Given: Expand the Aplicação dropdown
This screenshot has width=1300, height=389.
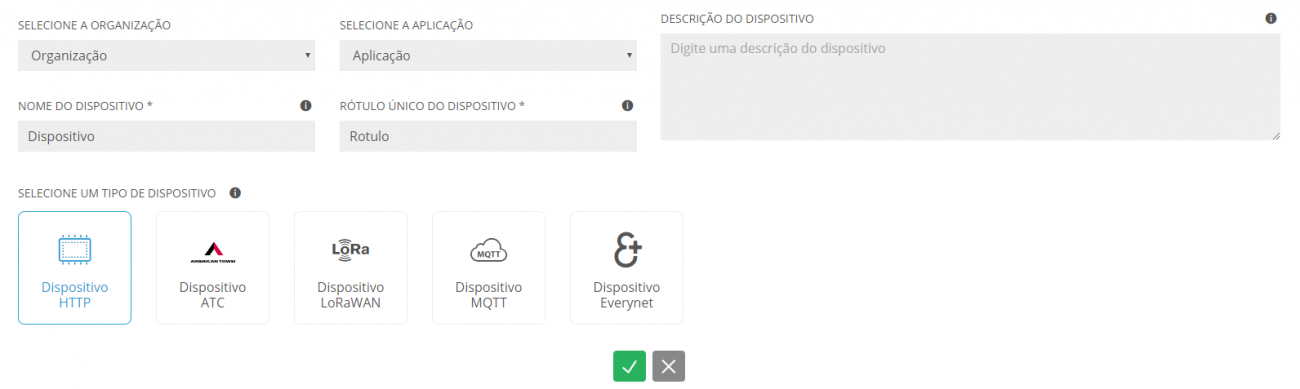Looking at the screenshot, I should coord(488,56).
